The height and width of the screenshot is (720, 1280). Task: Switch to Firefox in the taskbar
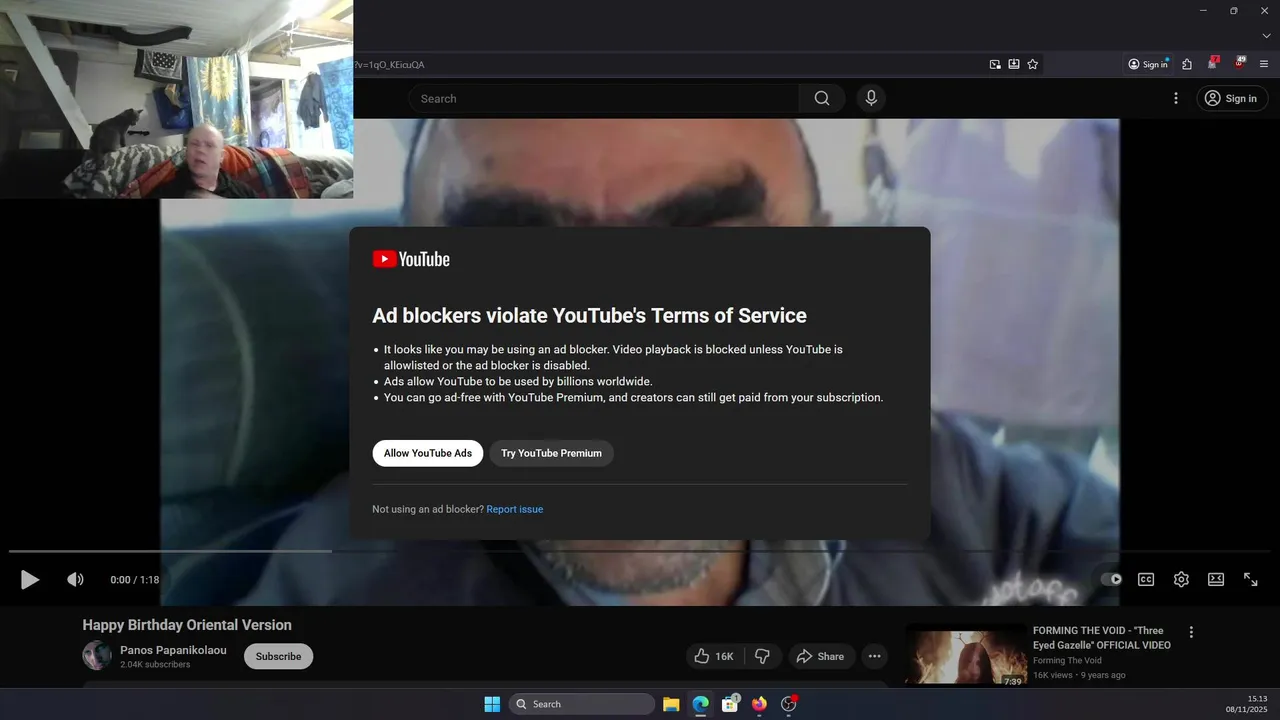click(x=759, y=704)
